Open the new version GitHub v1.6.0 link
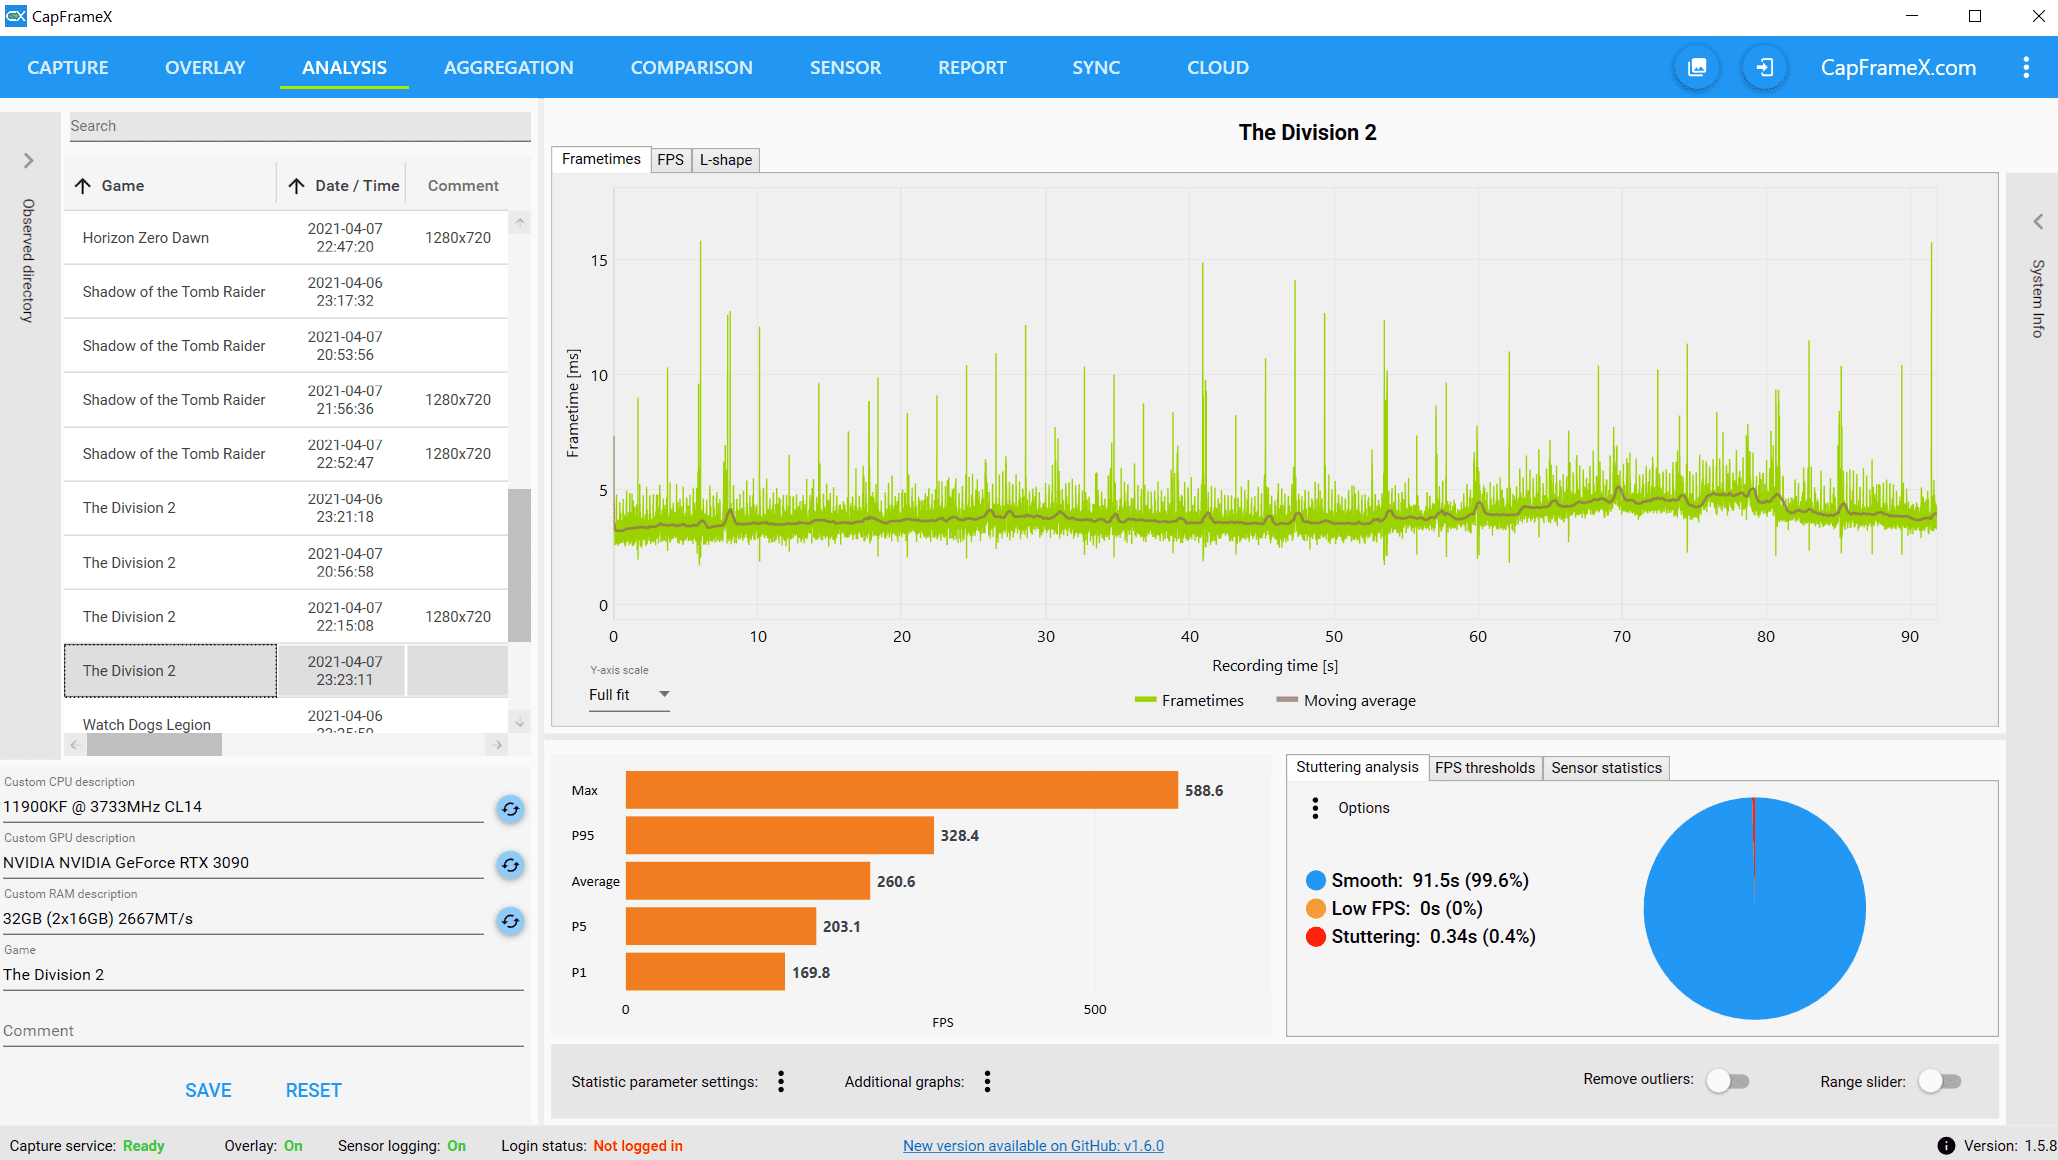The image size is (2058, 1160). coord(1033,1146)
